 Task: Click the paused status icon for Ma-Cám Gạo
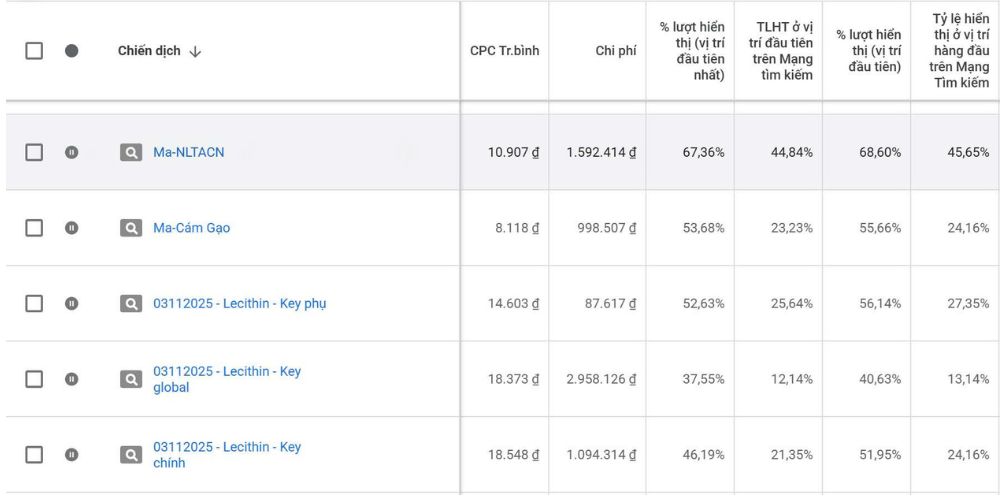coord(71,228)
